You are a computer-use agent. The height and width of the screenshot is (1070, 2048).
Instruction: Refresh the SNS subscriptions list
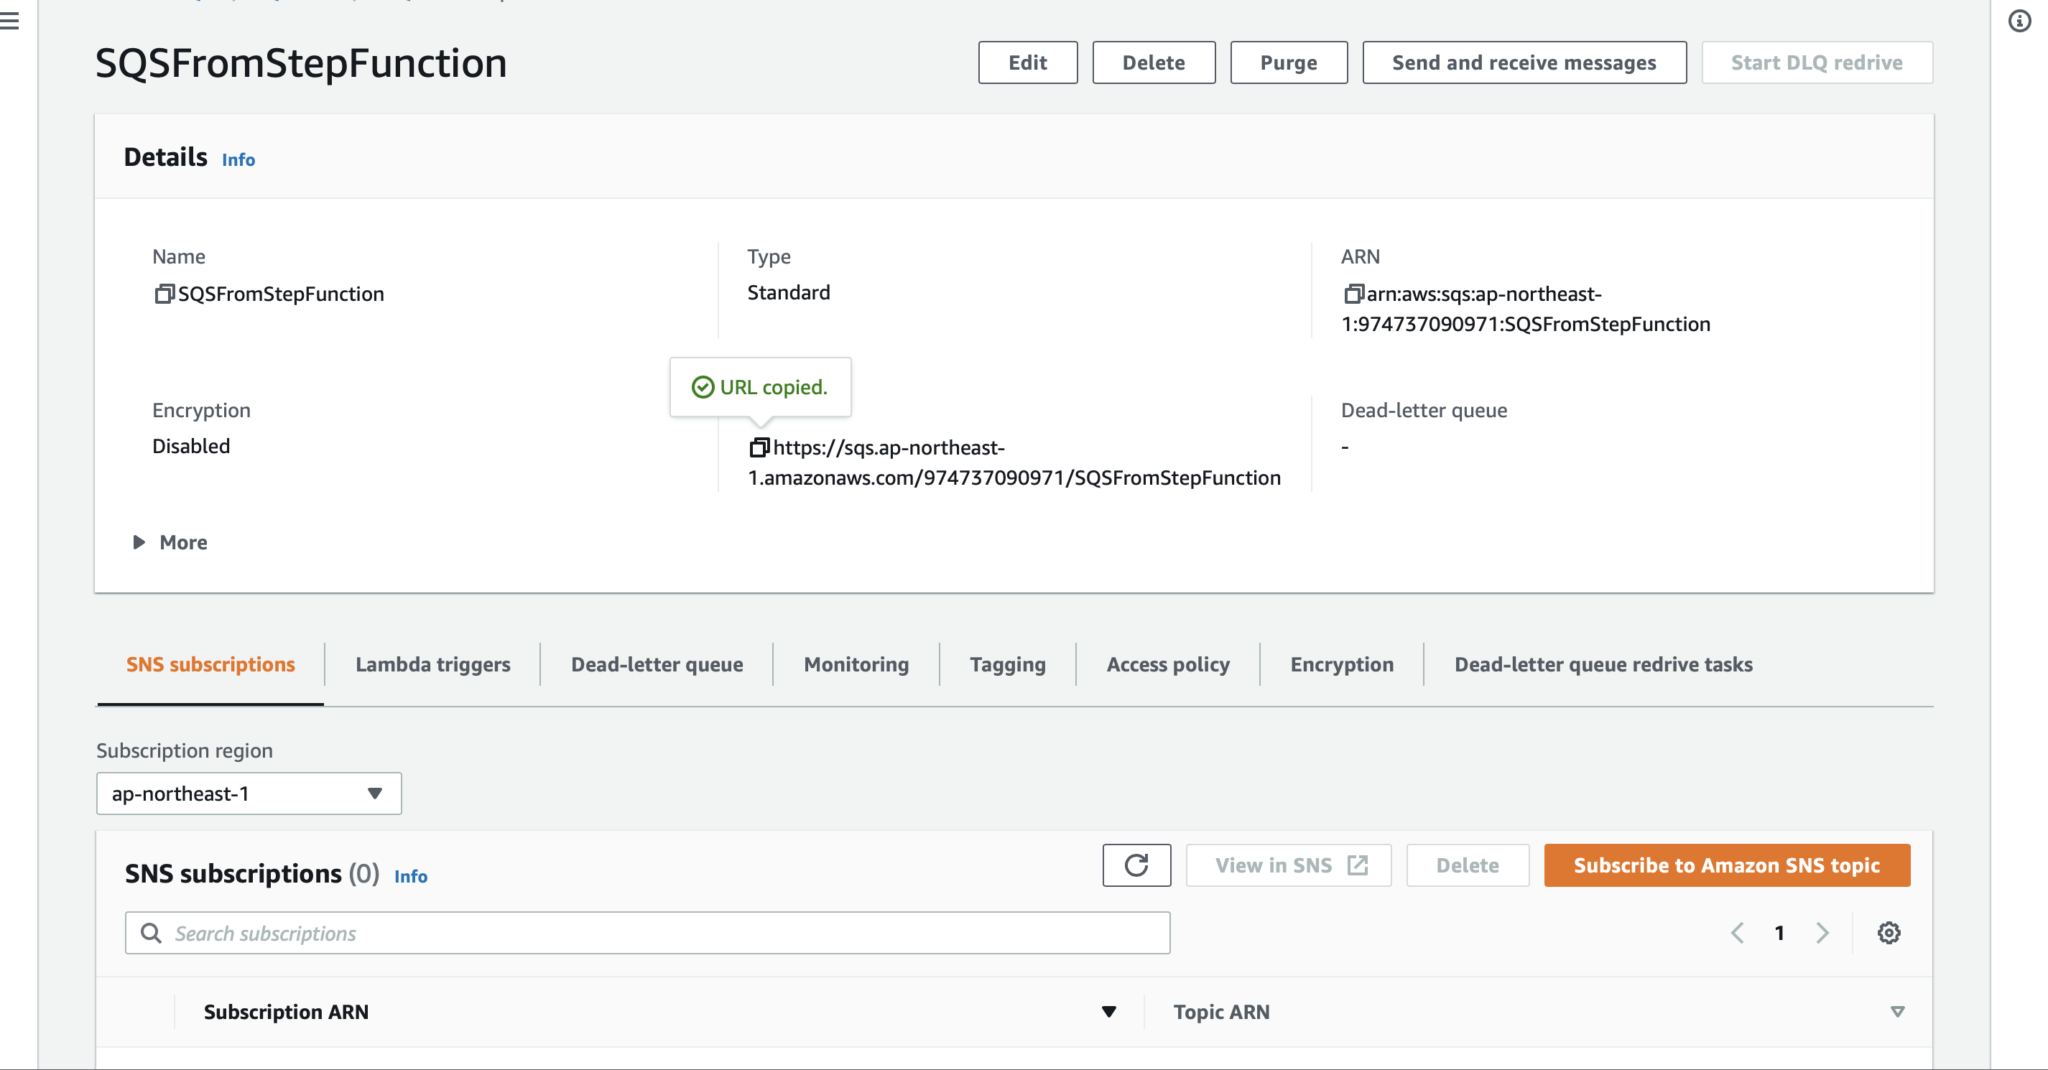click(x=1136, y=865)
